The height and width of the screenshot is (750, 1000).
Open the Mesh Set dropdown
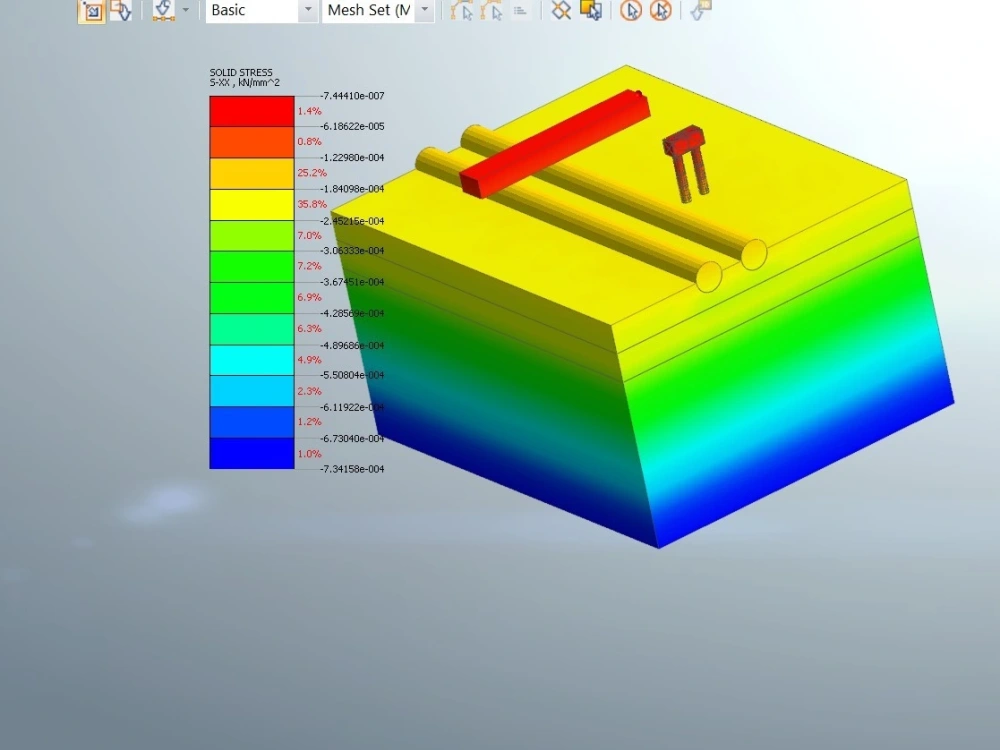click(x=424, y=10)
